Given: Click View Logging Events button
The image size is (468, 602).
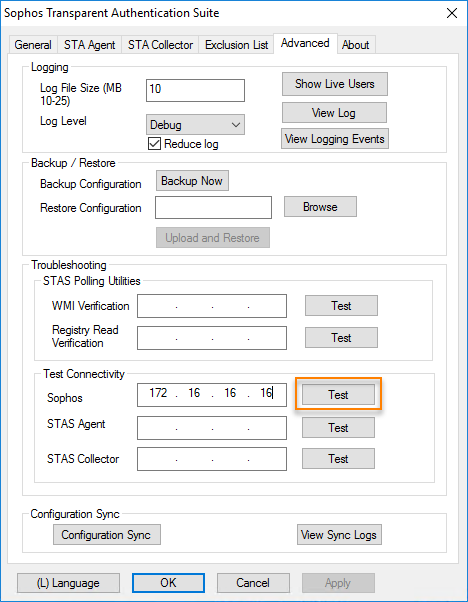Looking at the screenshot, I should coord(335,139).
